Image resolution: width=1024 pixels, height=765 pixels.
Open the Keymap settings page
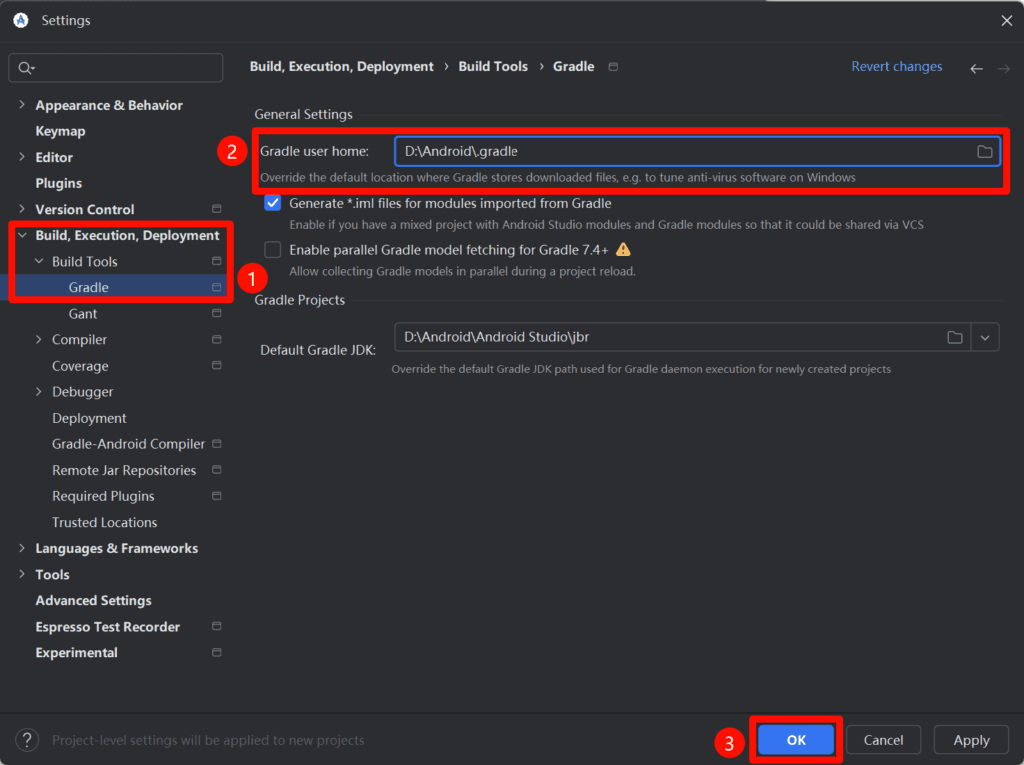point(60,131)
